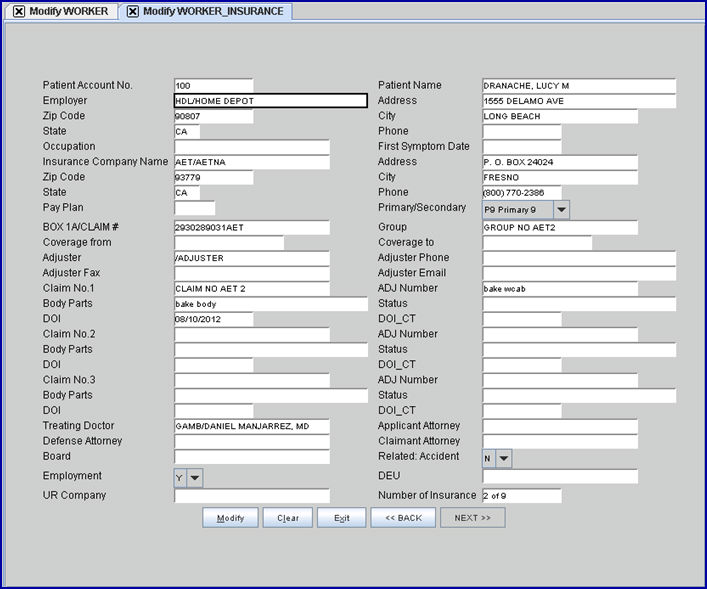
Task: Close the Modify WORKER_INSURANCE tab X icon
Action: [133, 11]
